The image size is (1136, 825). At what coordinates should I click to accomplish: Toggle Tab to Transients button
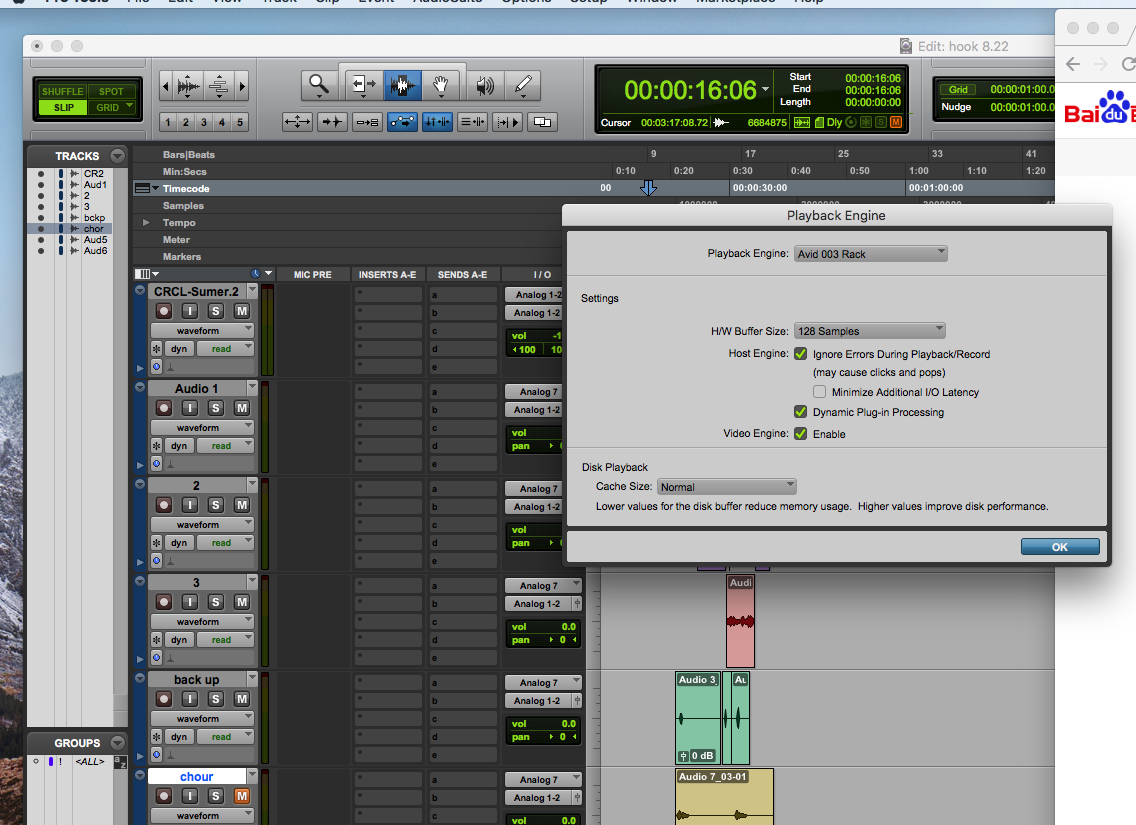pos(332,122)
